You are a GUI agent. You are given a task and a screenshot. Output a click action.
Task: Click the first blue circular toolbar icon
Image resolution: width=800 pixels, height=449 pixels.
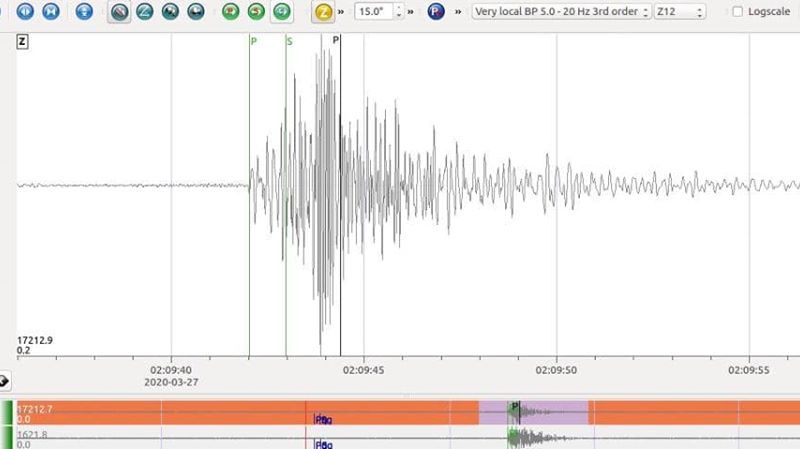pos(26,12)
